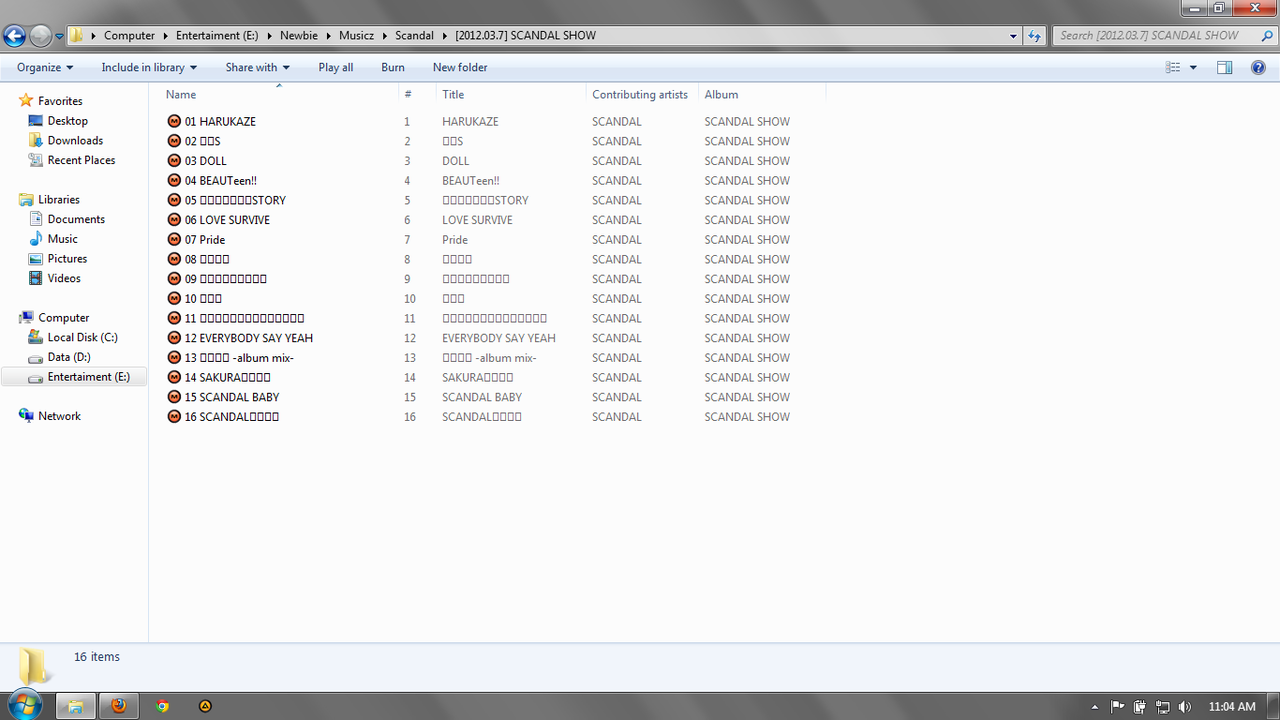
Task: Click the refresh button beside address bar
Action: tap(1035, 35)
